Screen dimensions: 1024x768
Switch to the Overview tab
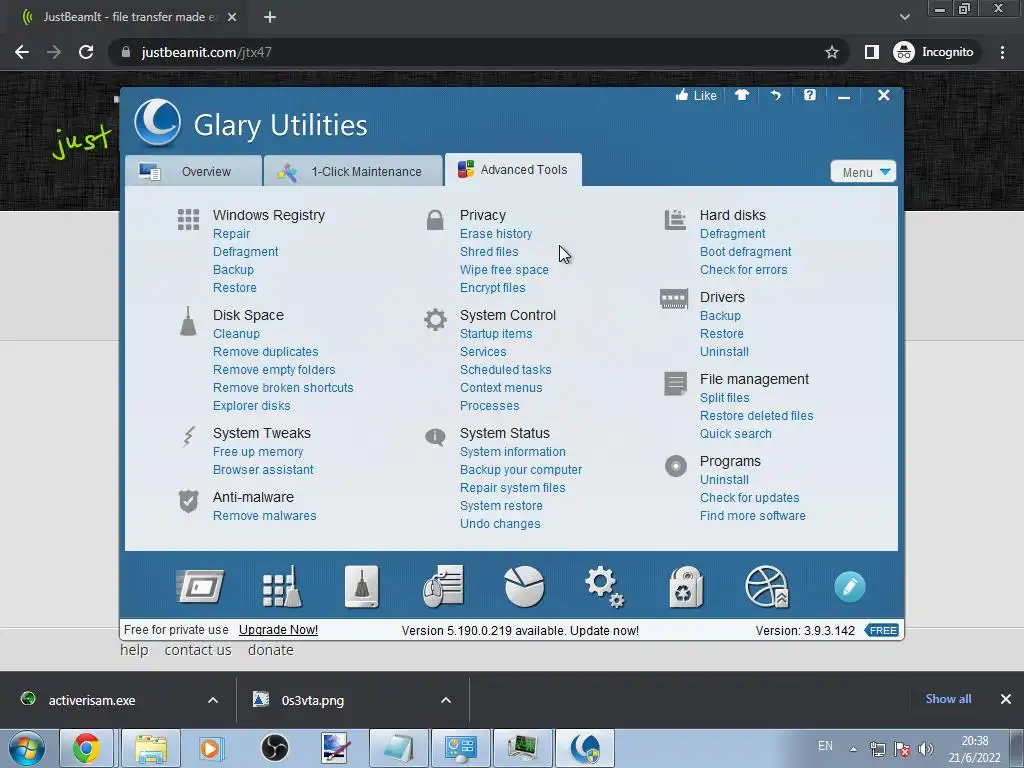pyautogui.click(x=193, y=171)
